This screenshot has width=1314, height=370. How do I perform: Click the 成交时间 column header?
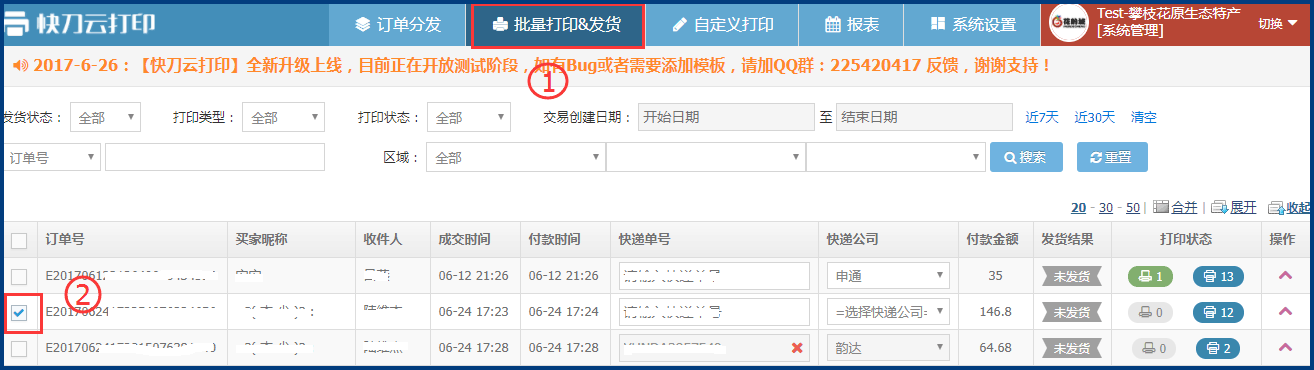464,240
